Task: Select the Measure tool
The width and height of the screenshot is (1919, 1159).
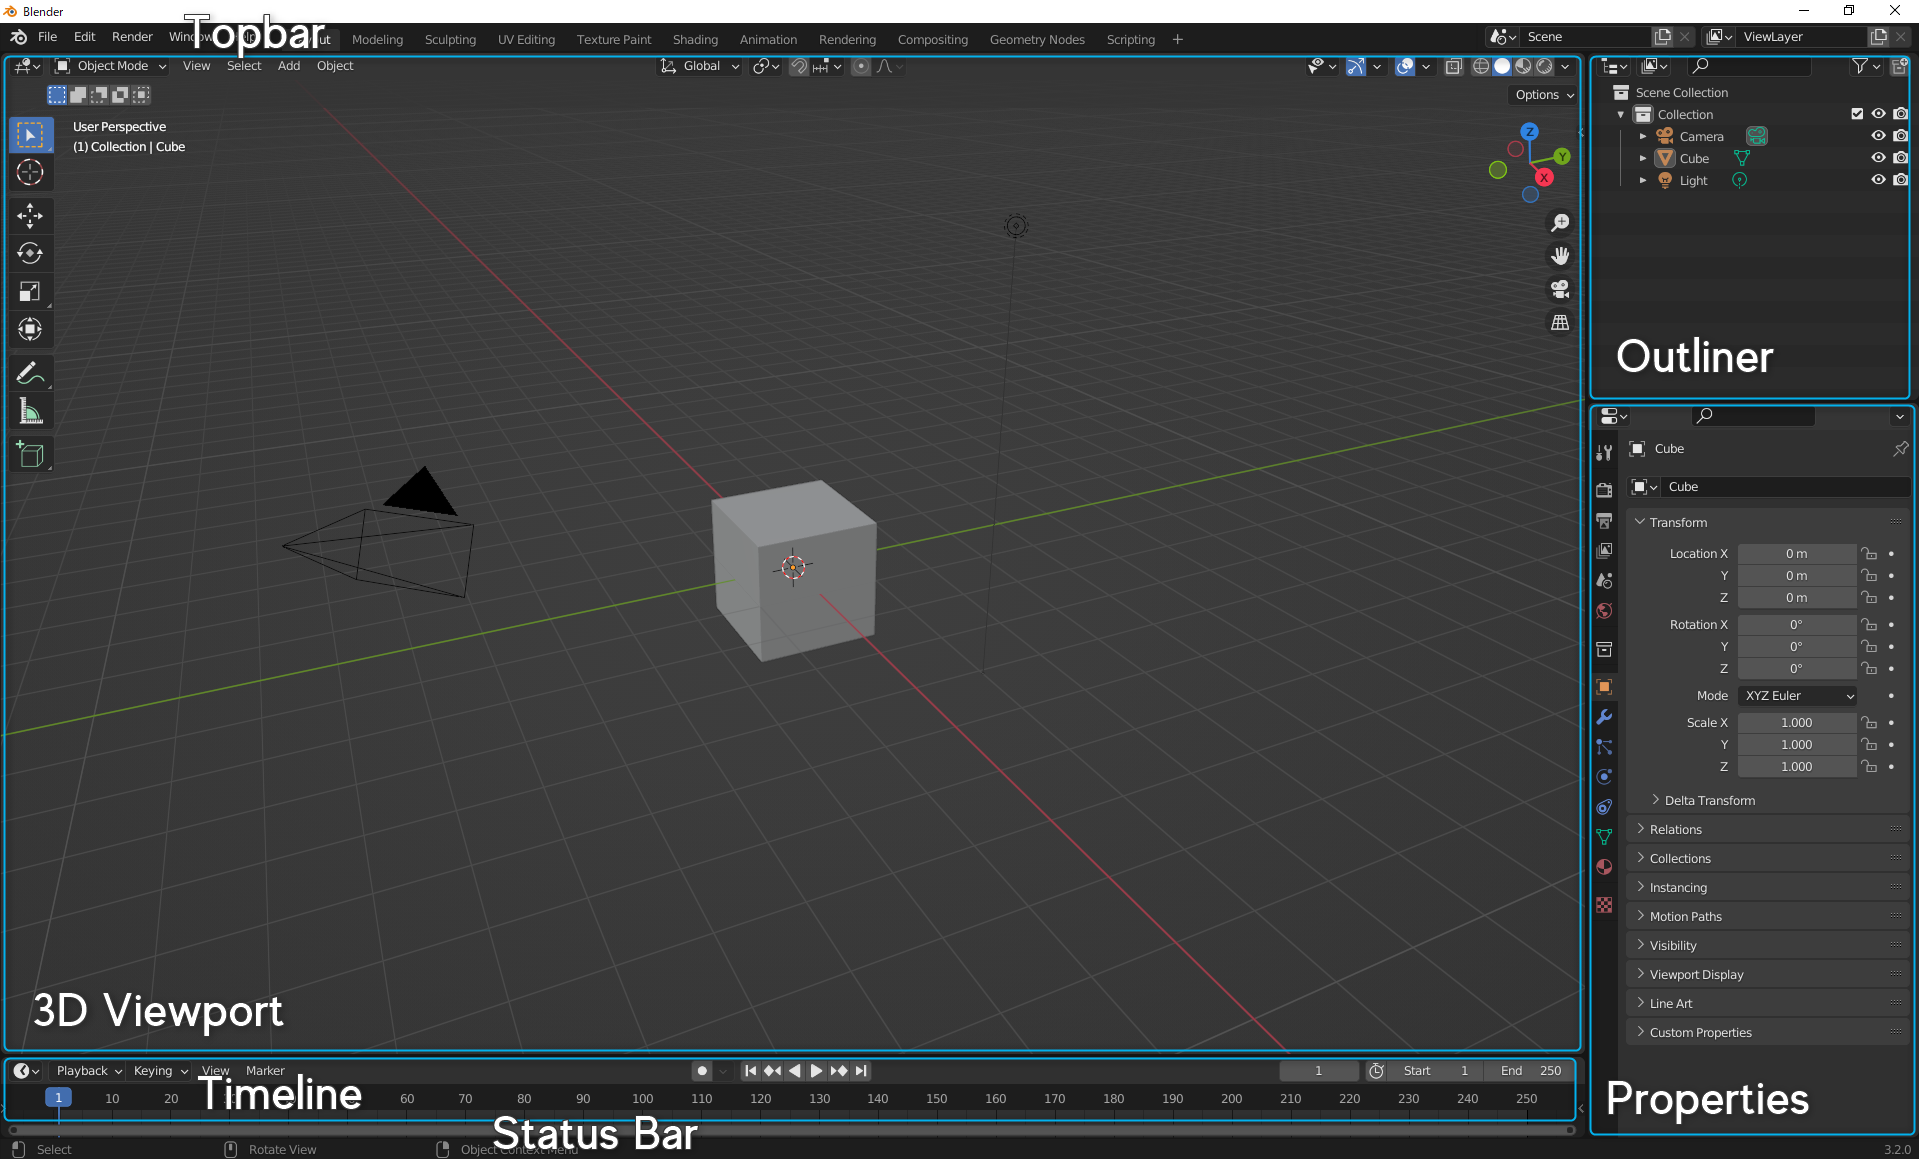Action: click(30, 412)
